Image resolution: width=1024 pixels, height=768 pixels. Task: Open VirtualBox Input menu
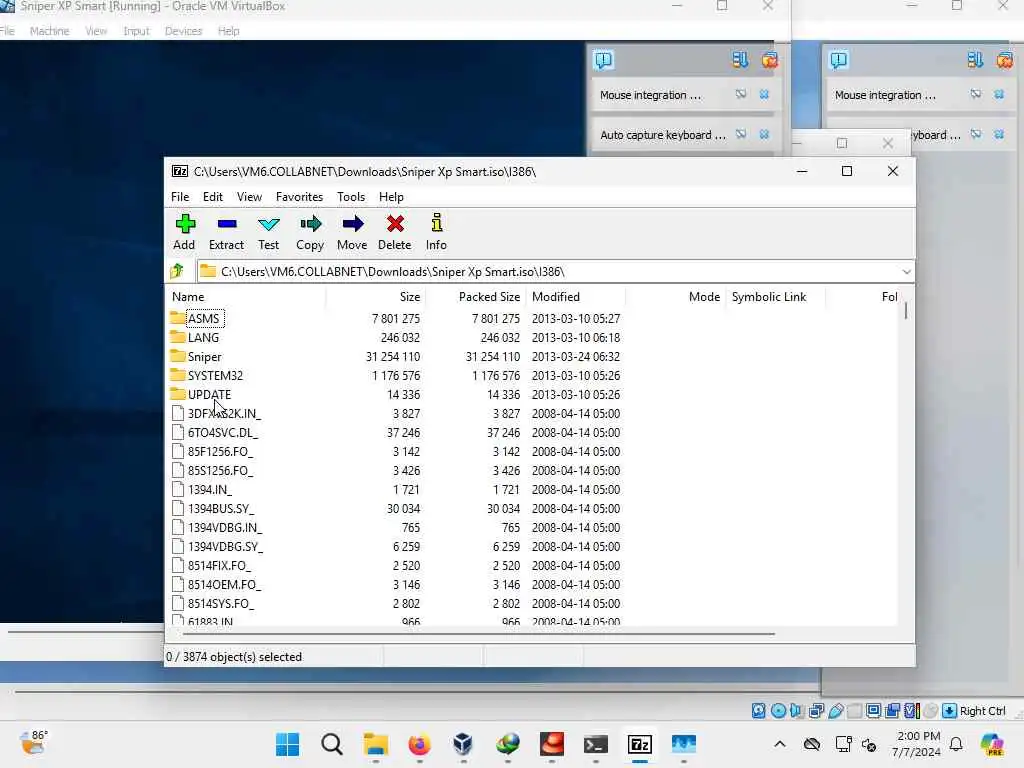(x=136, y=31)
